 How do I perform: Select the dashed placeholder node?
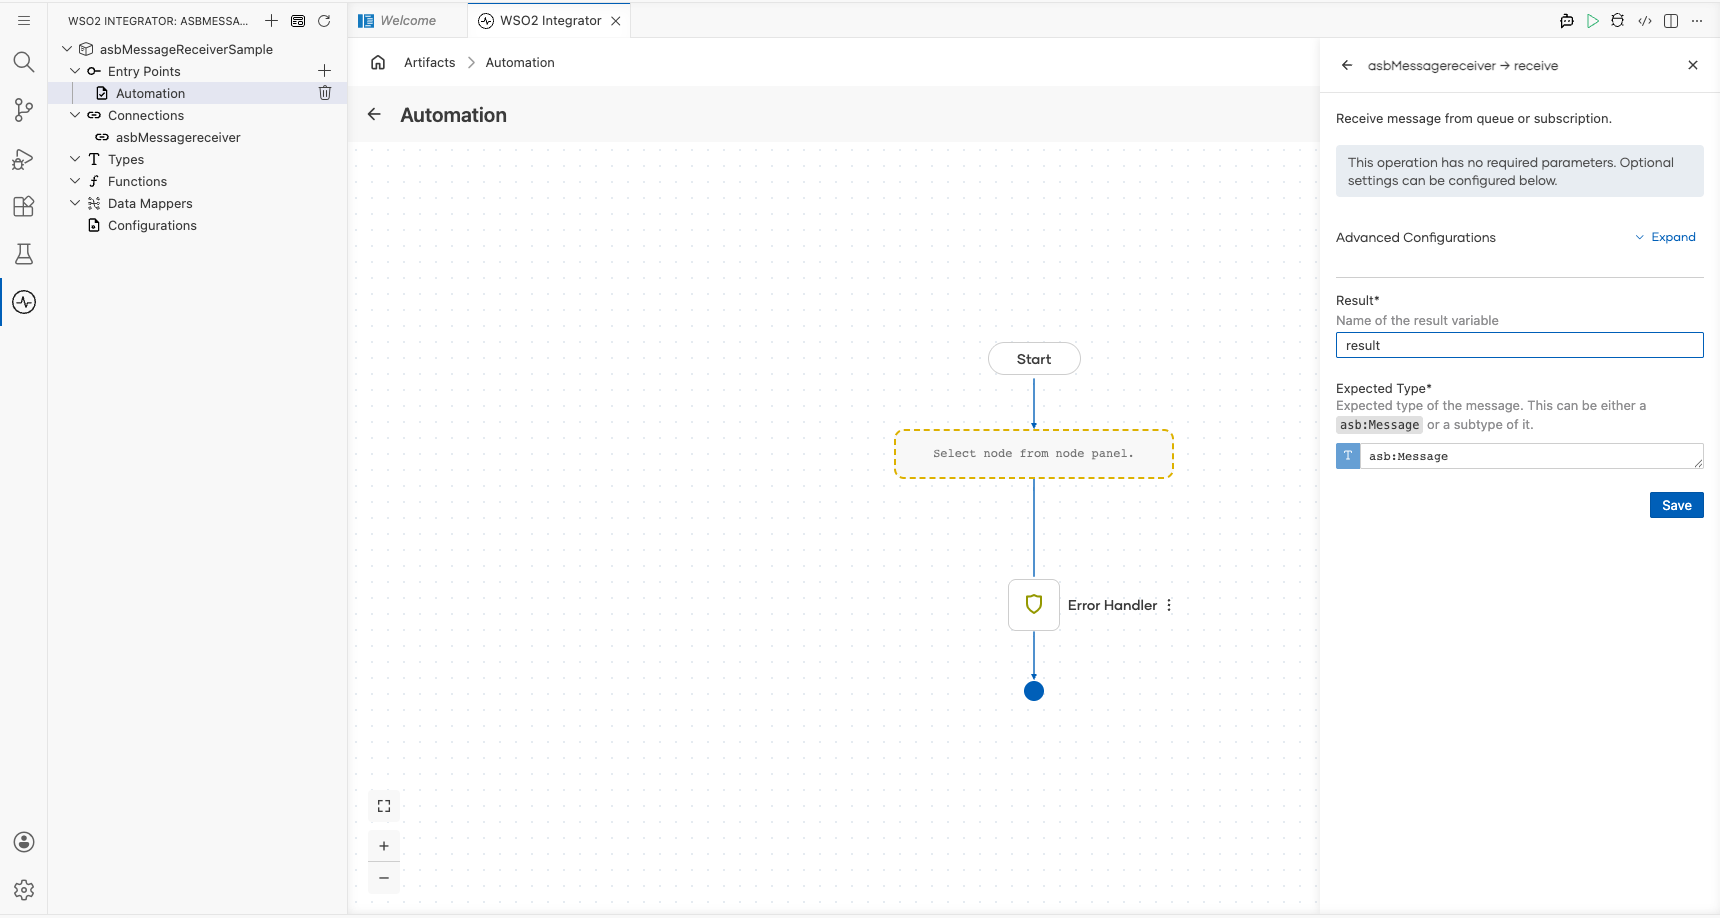click(1034, 454)
